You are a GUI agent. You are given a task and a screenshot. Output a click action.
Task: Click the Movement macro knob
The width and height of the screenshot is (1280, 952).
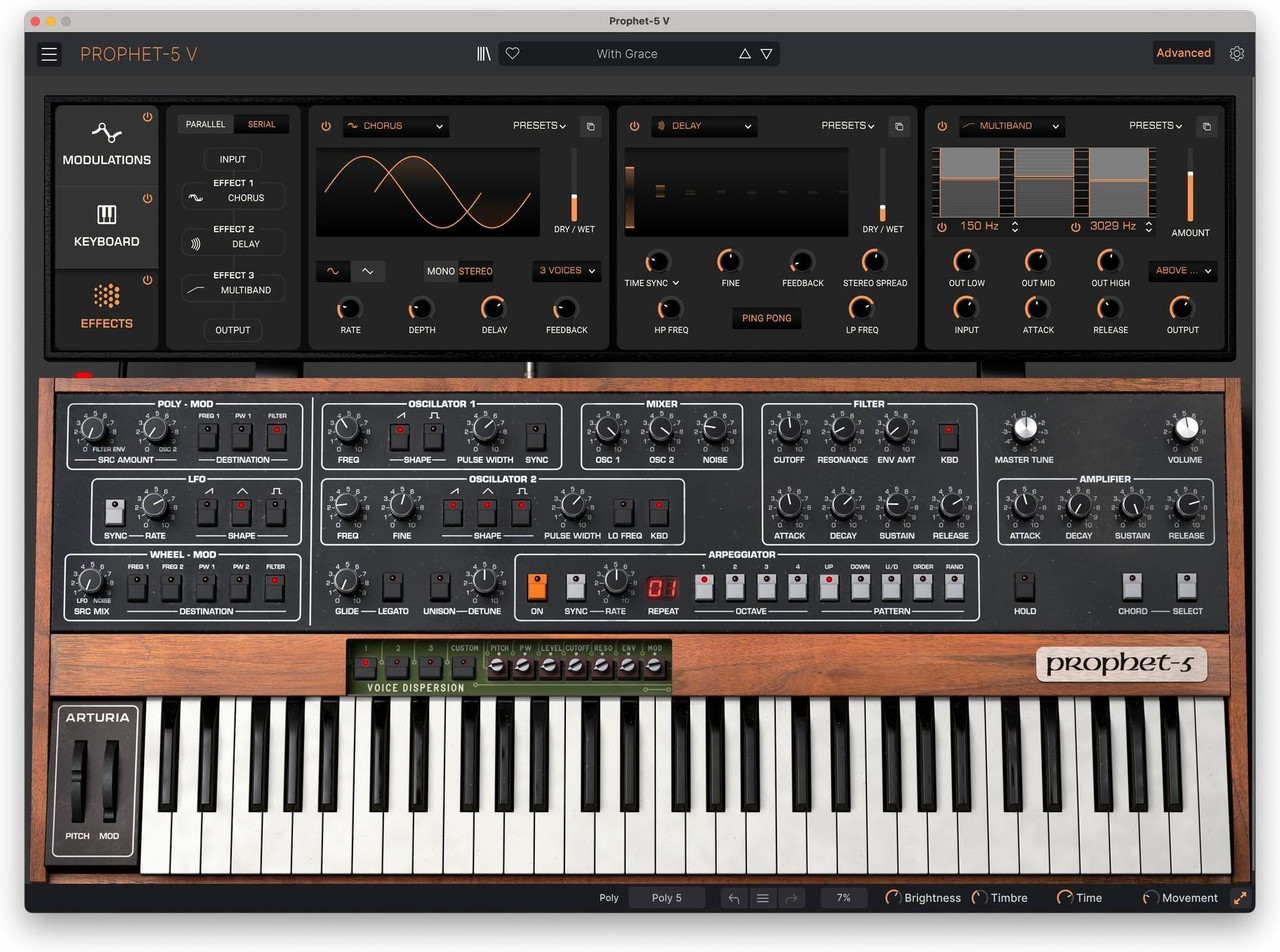pos(1151,898)
